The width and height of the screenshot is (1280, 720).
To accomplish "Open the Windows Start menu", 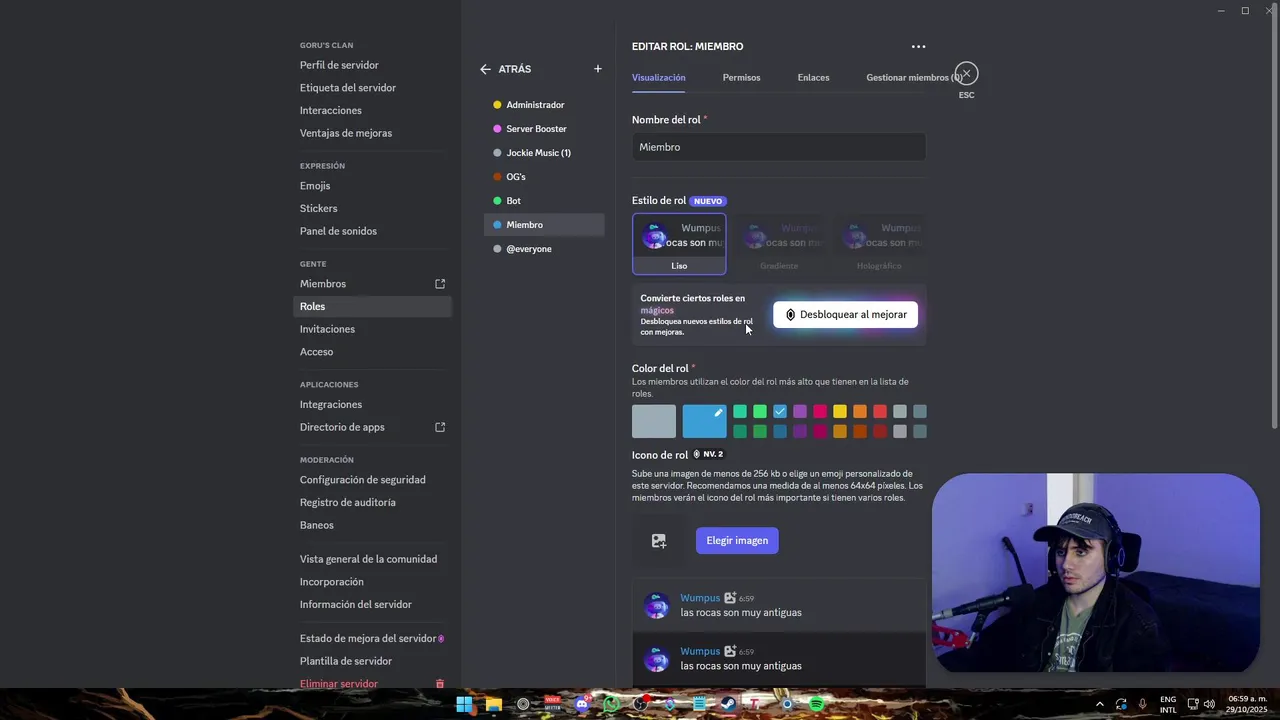I will coord(464,704).
